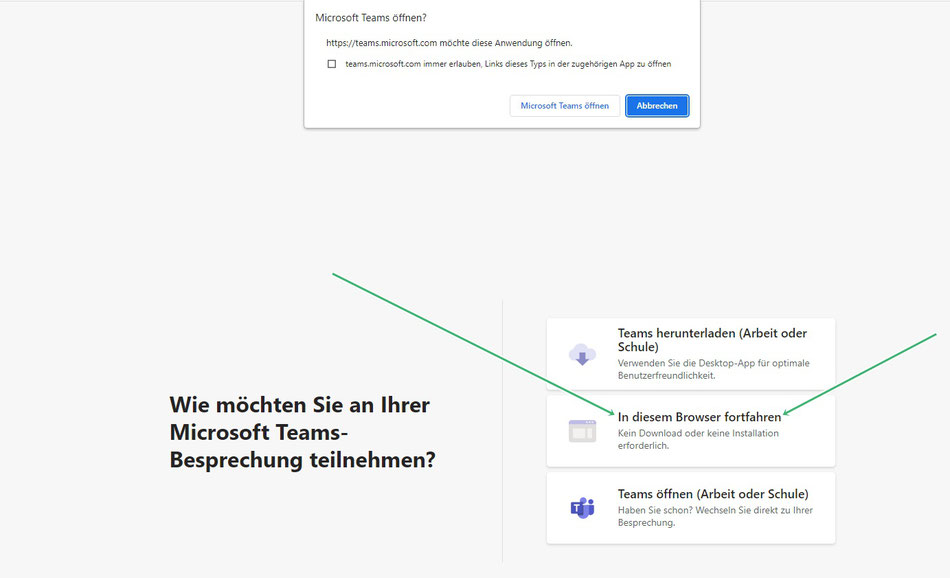Click the 'teams.microsoft.com immer erlauben' label text
950x578 pixels.
coord(508,64)
